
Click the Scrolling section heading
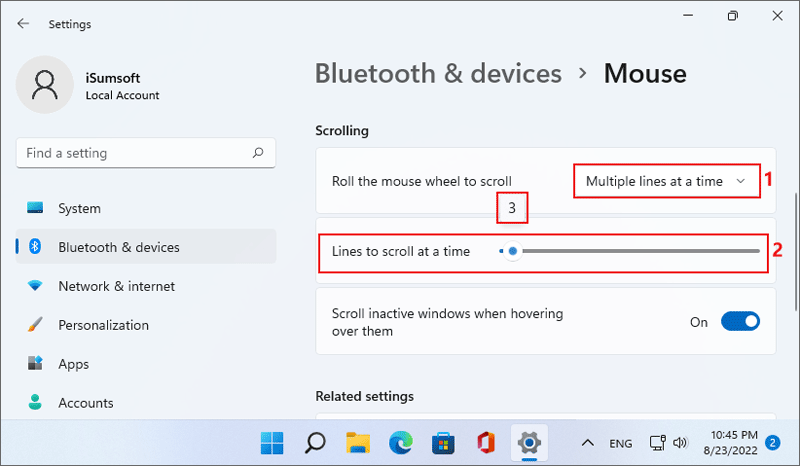point(342,131)
